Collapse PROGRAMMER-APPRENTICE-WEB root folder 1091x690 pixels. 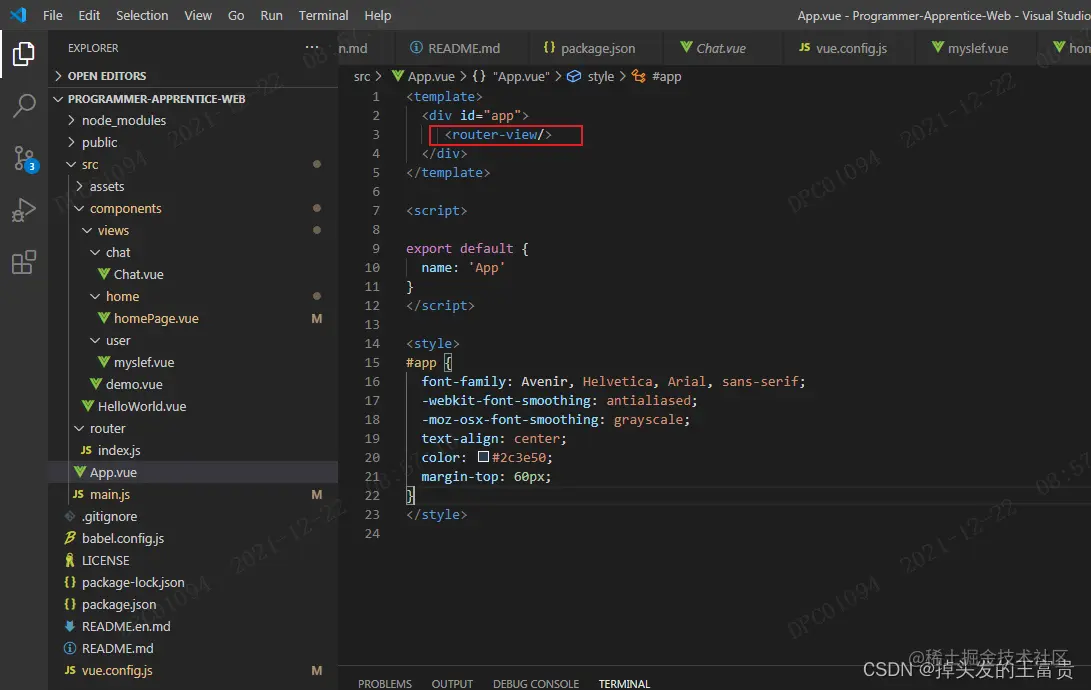pyautogui.click(x=58, y=99)
